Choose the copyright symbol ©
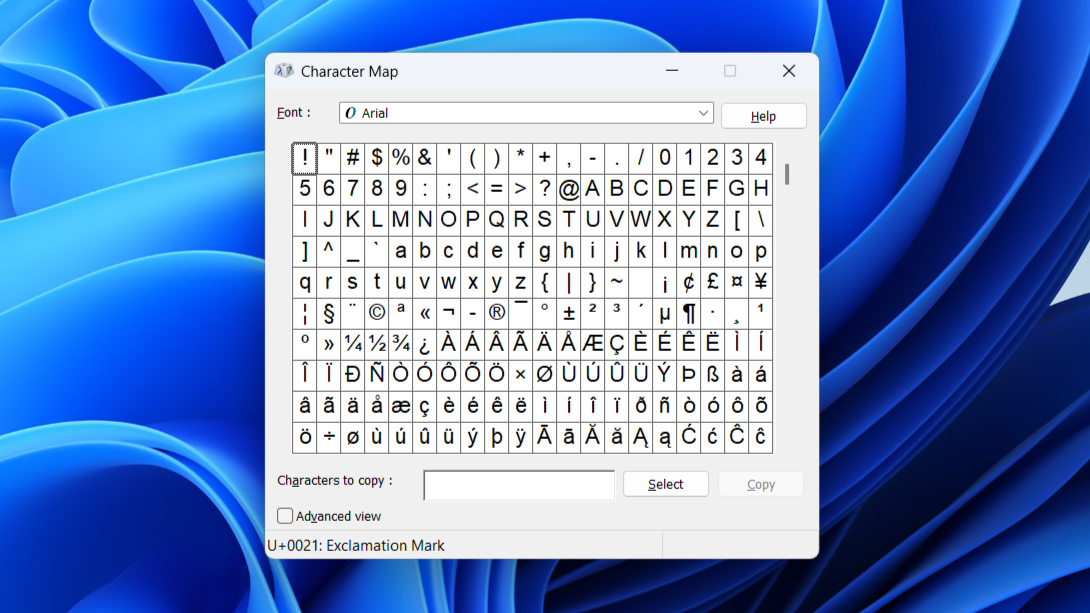Image resolution: width=1090 pixels, height=613 pixels. (377, 313)
